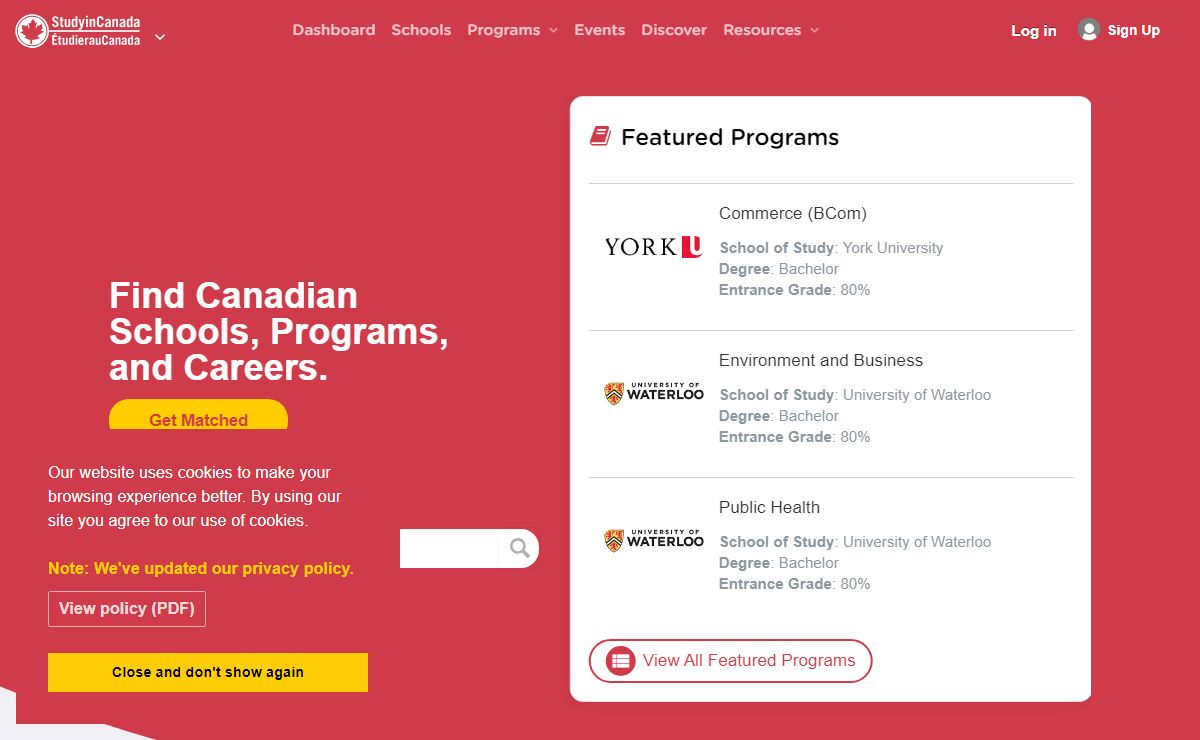Open the Dashboard nav item
This screenshot has width=1200, height=740.
tap(334, 30)
